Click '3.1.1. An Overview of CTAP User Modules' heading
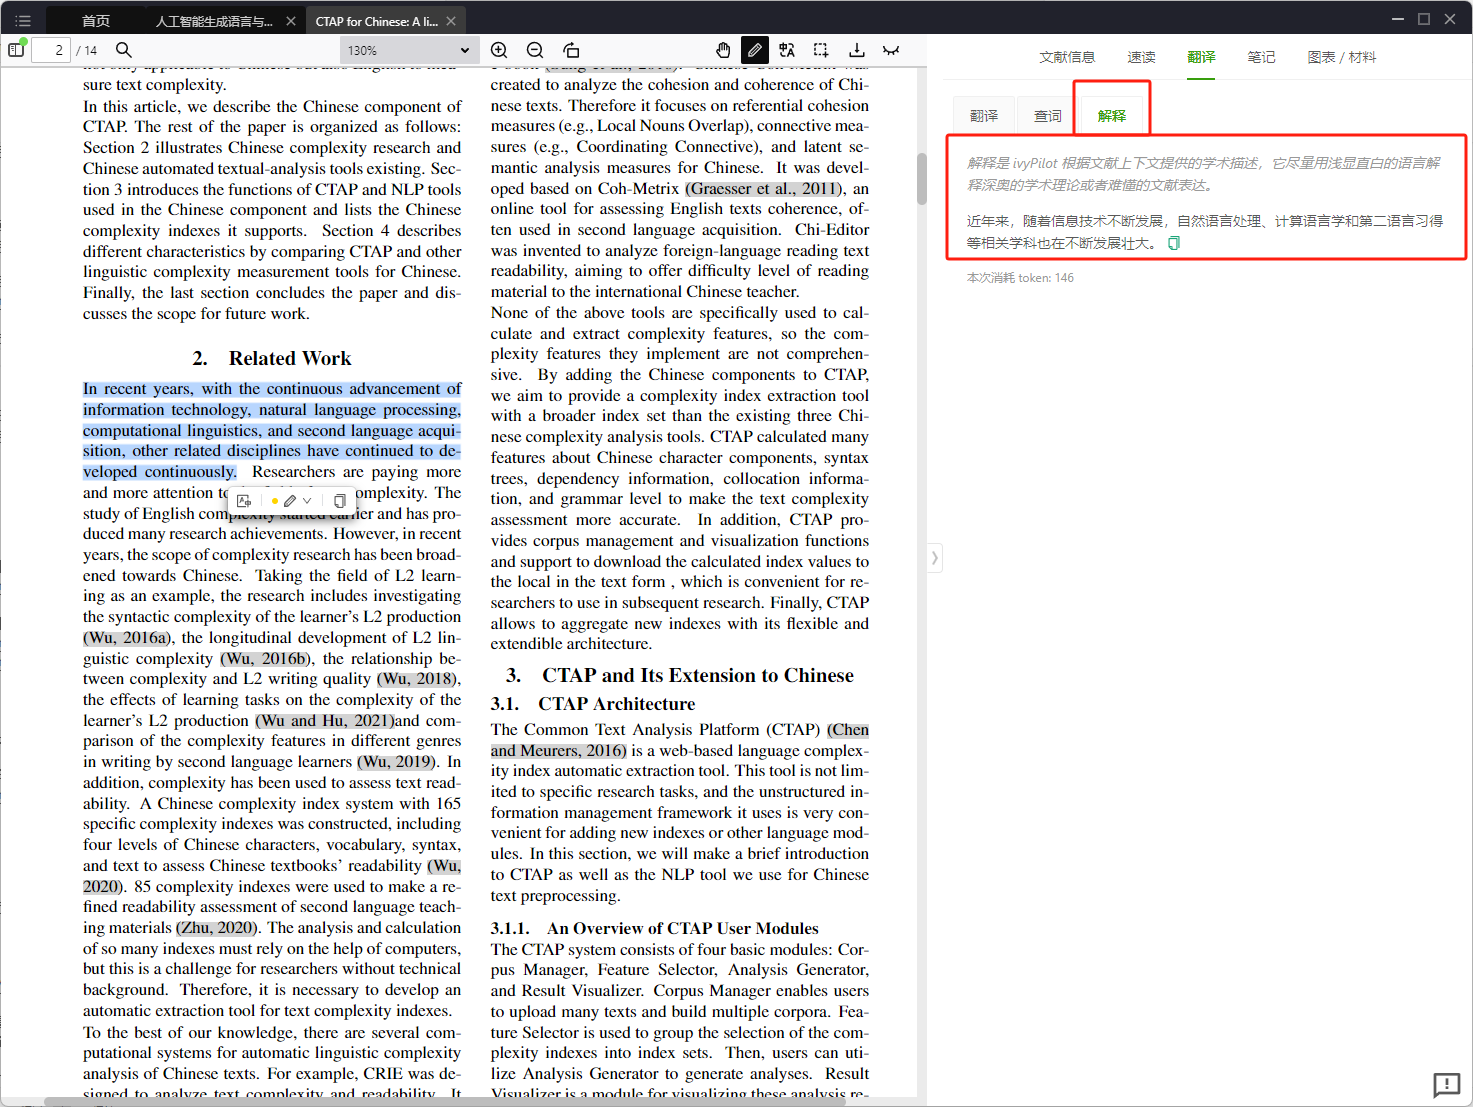 click(655, 928)
